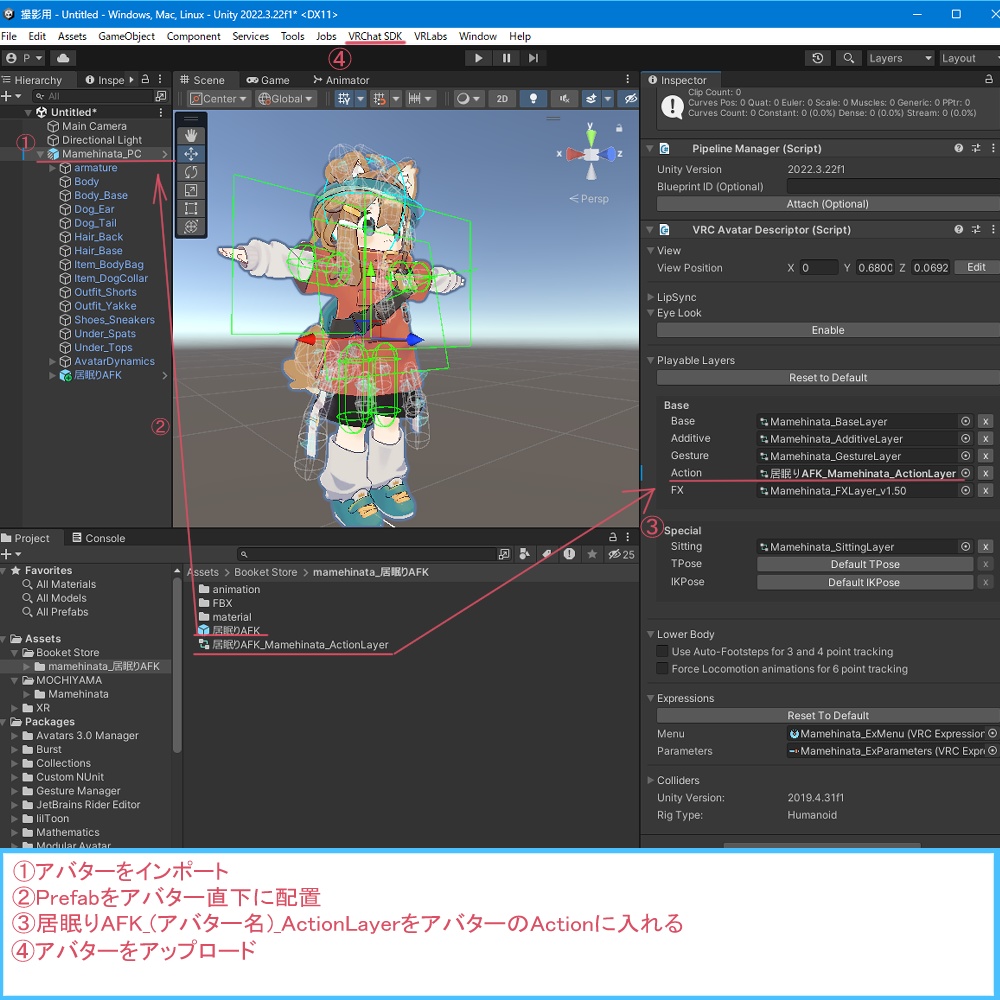Open the Center pivot dropdown in Scene toolbar
The height and width of the screenshot is (1000, 1000).
tap(218, 98)
